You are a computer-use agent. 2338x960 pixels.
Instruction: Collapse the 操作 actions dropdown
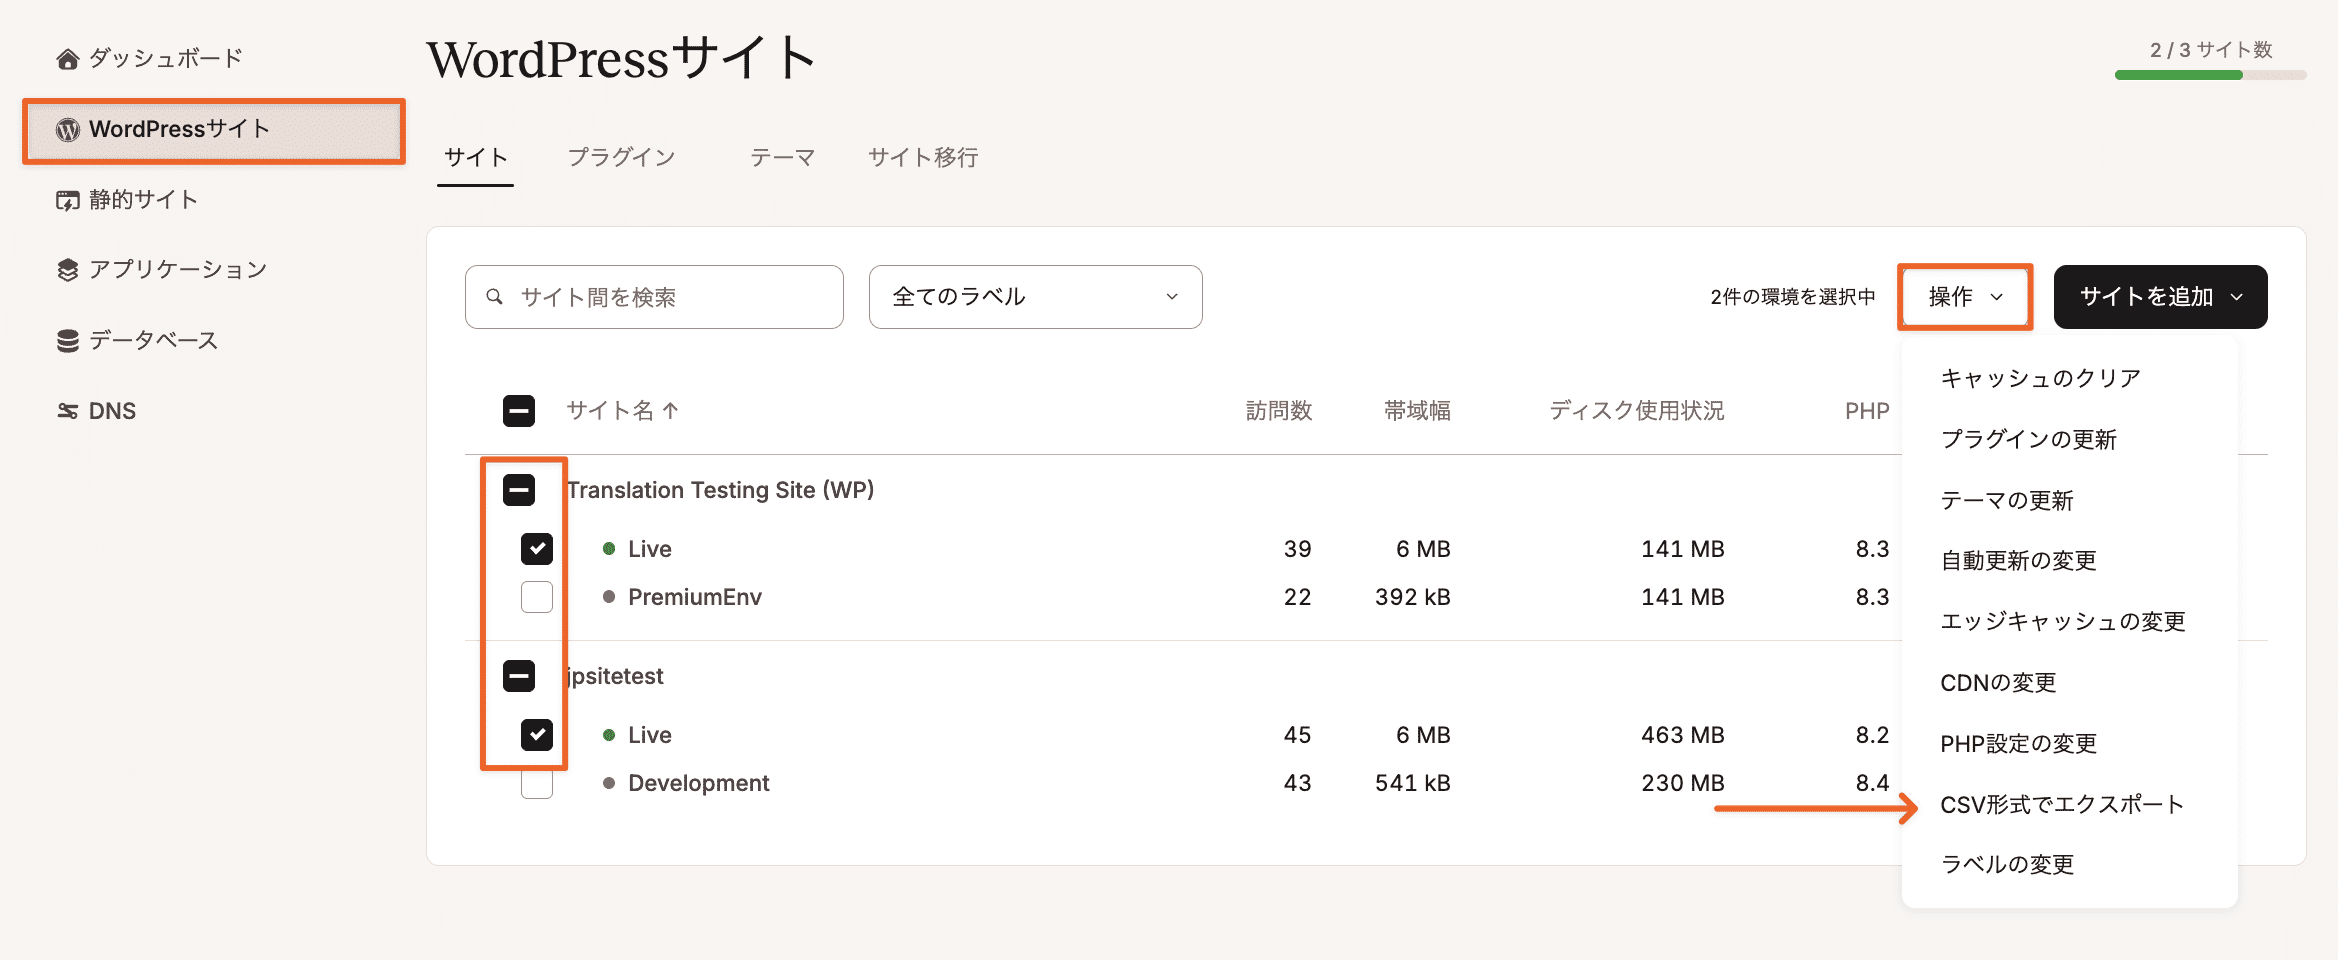click(1965, 297)
